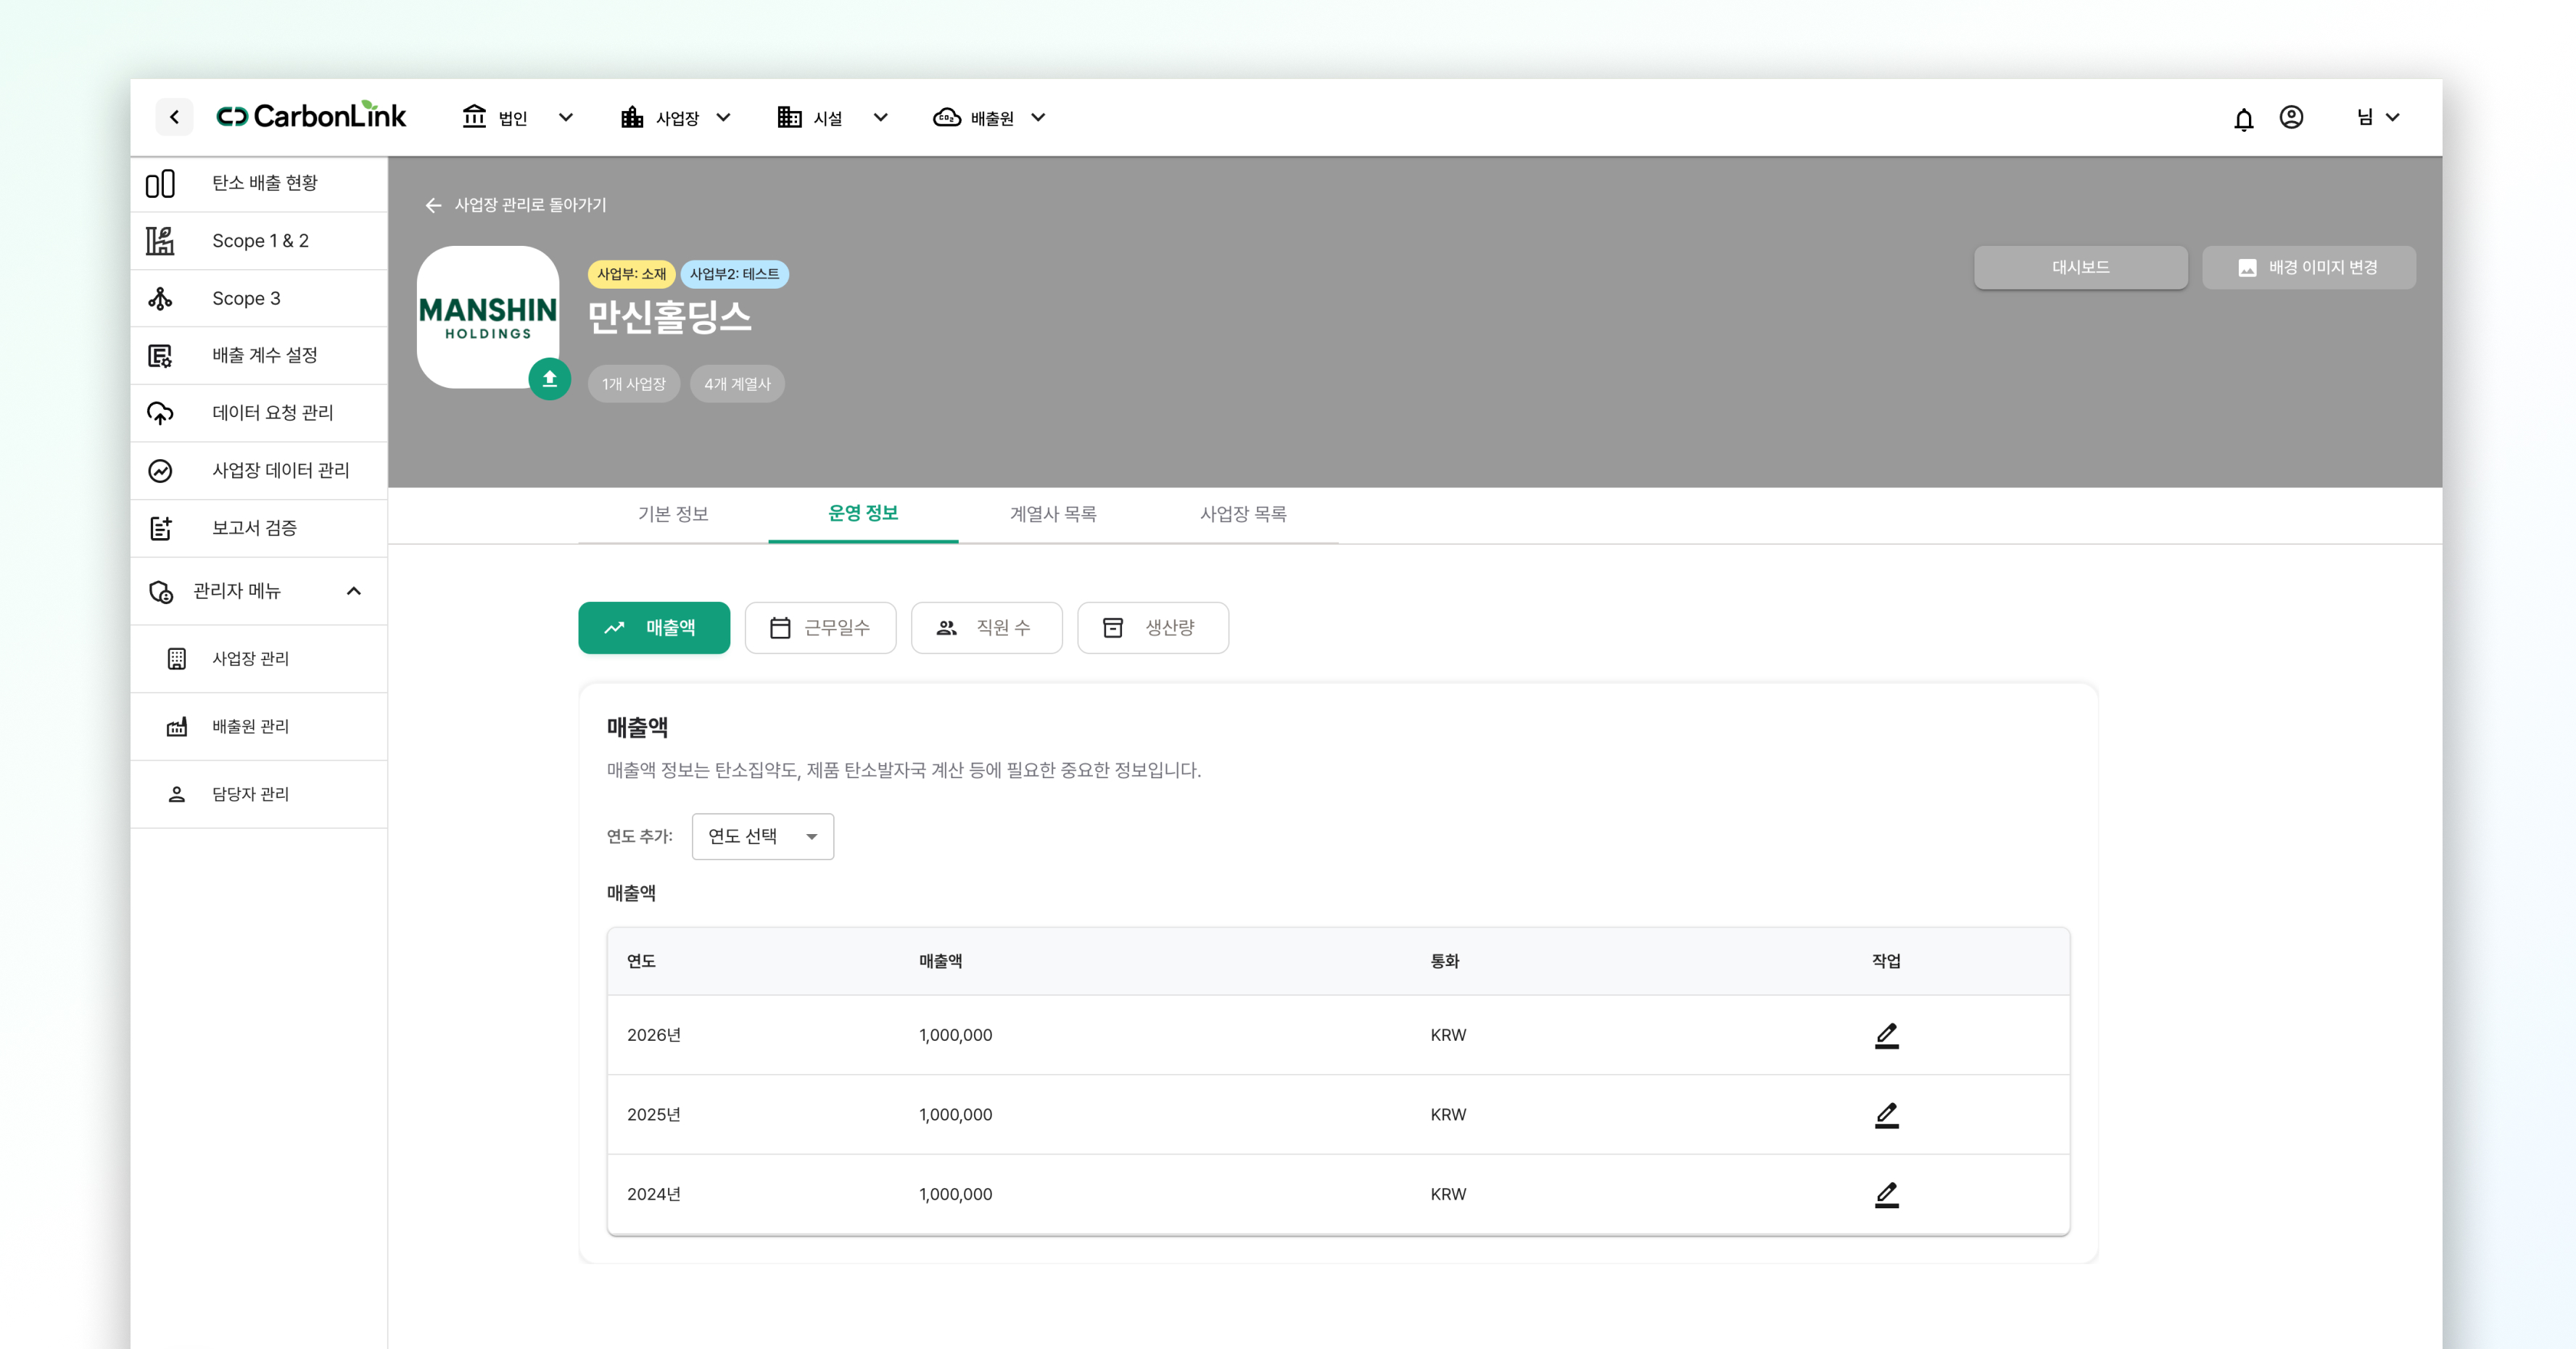Open 데이터 요청 관리 menu item
This screenshot has height=1349, width=2576.
[259, 413]
